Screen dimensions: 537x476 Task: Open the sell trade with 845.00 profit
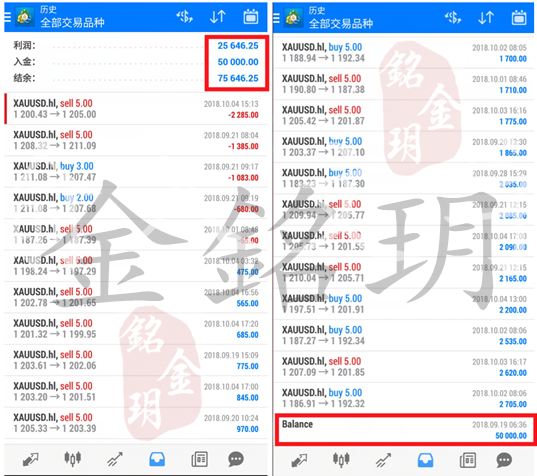(136, 392)
